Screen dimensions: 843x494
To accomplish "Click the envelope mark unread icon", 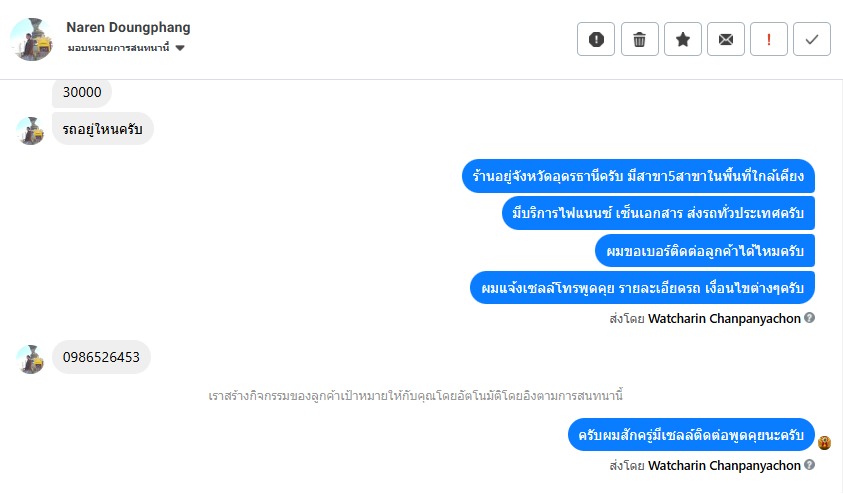I will tap(726, 39).
